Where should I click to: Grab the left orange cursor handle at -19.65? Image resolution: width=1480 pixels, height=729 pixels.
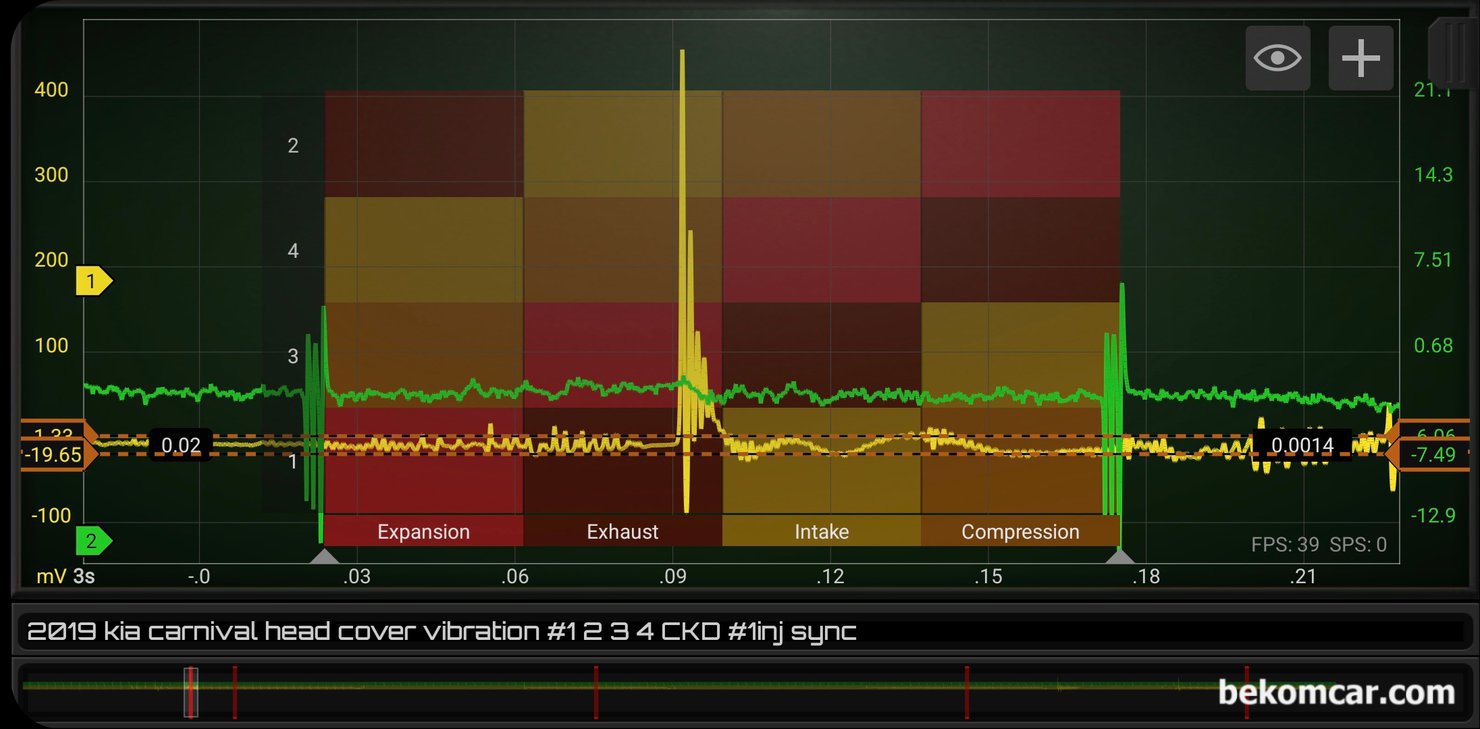click(58, 455)
